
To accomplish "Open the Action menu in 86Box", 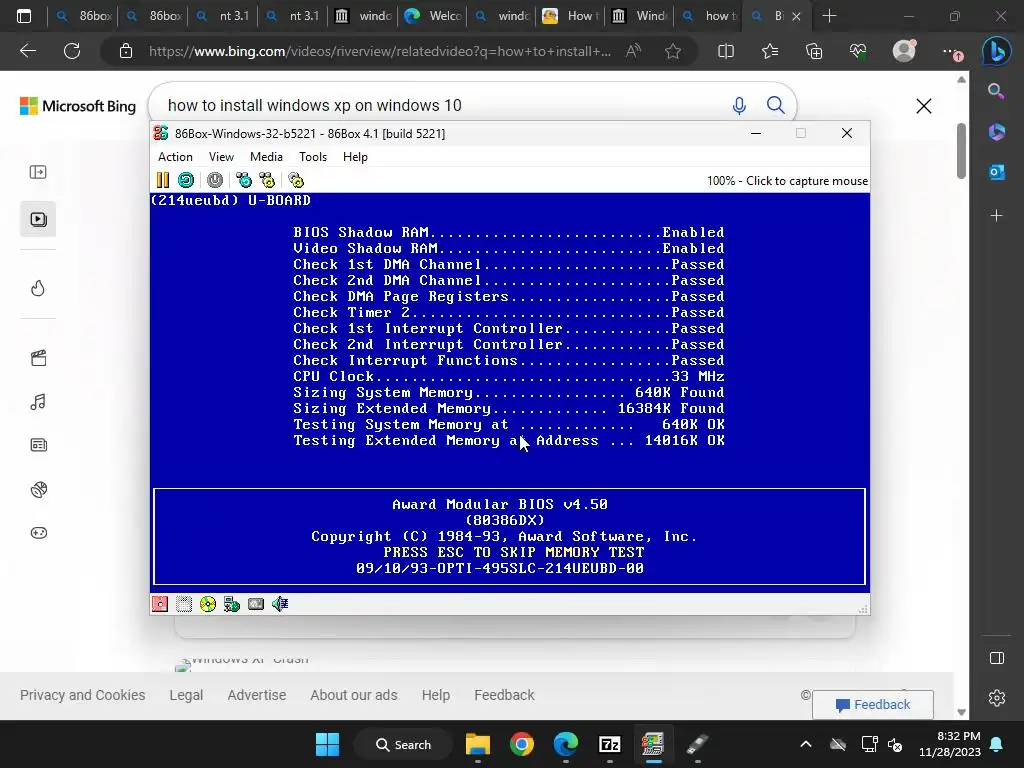I will pyautogui.click(x=175, y=157).
